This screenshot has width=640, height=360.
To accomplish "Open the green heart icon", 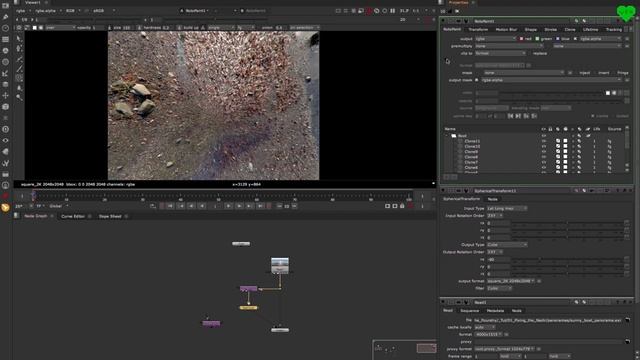I will coord(626,13).
